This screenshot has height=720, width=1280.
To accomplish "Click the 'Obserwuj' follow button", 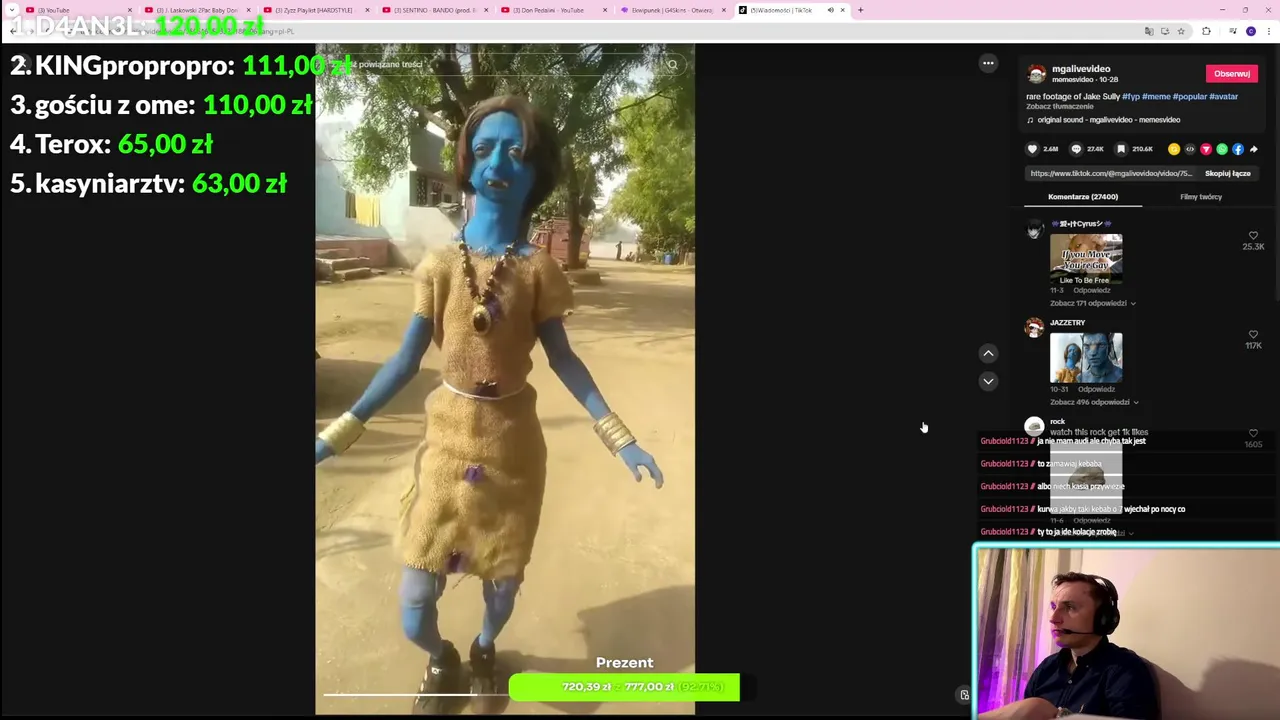I will pyautogui.click(x=1231, y=74).
